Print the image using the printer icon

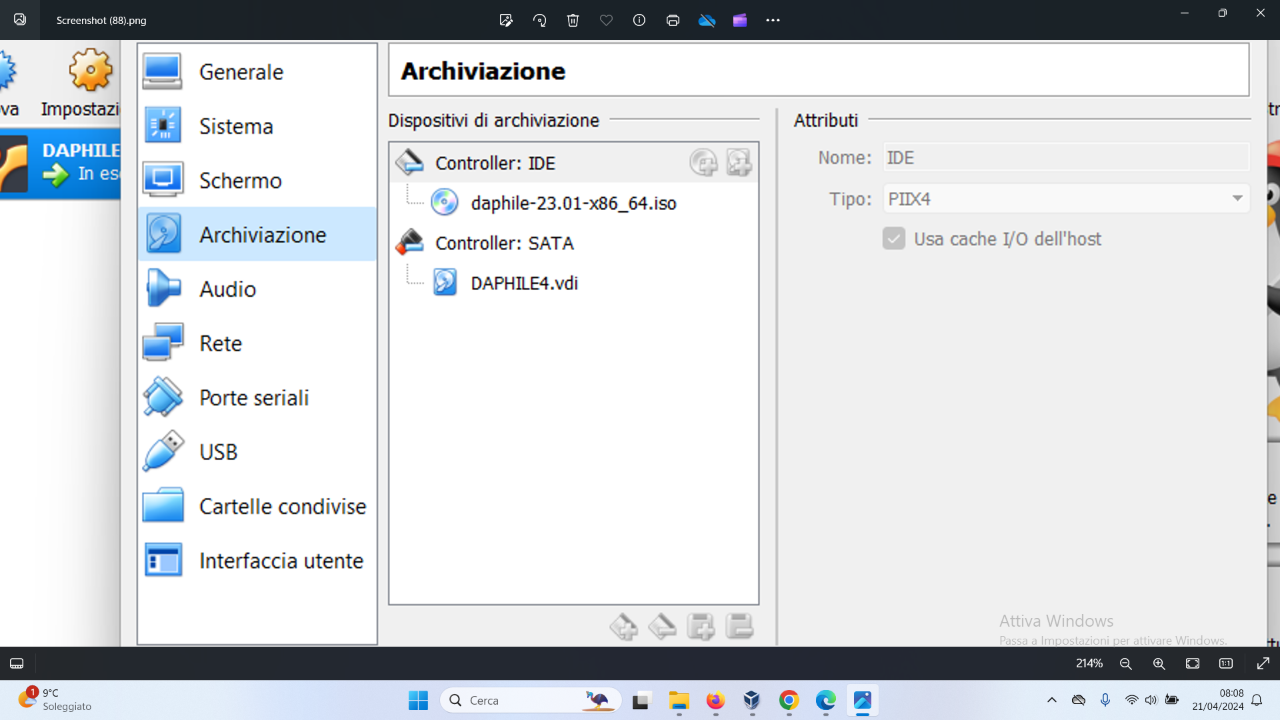(673, 20)
